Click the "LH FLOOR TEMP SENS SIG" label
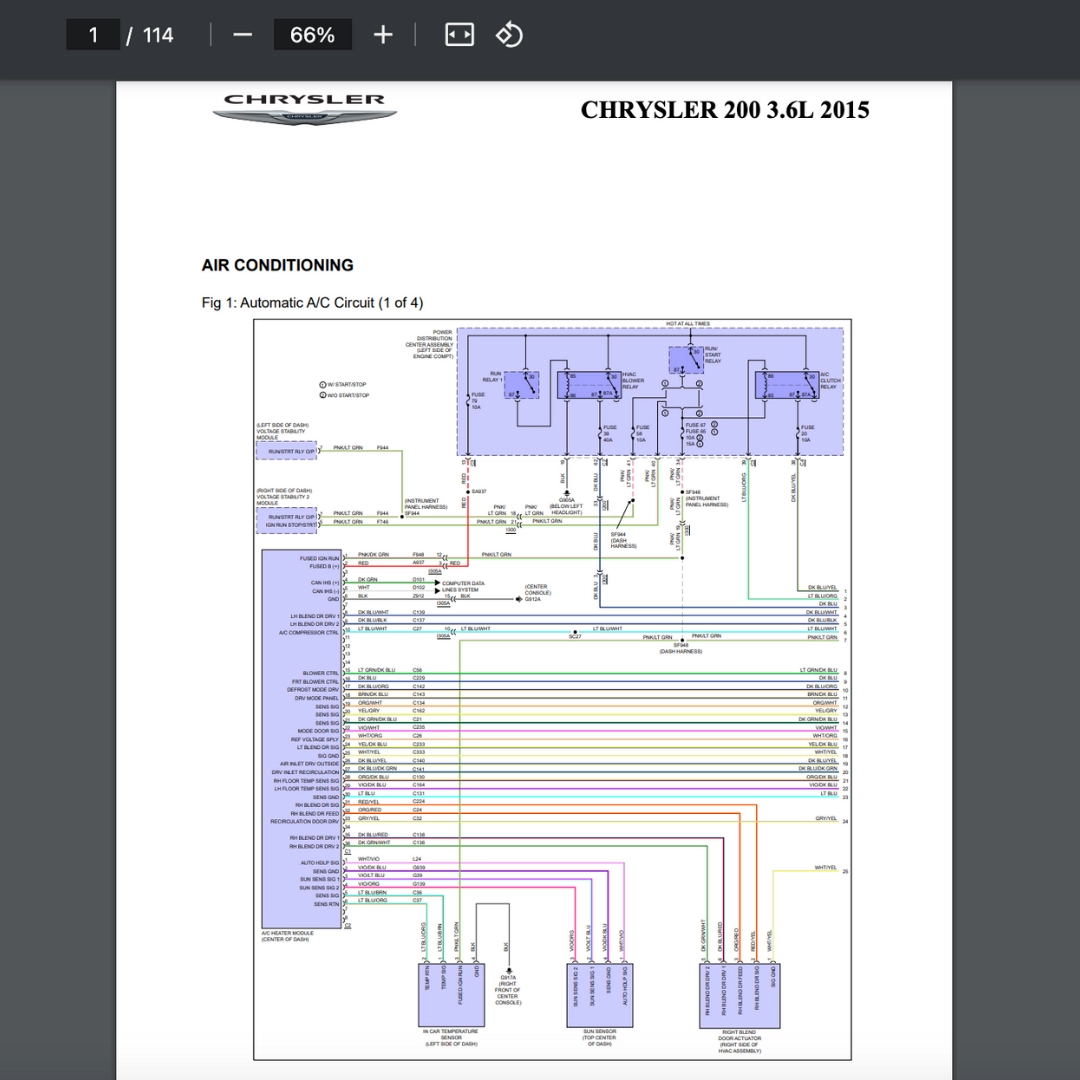 307,789
